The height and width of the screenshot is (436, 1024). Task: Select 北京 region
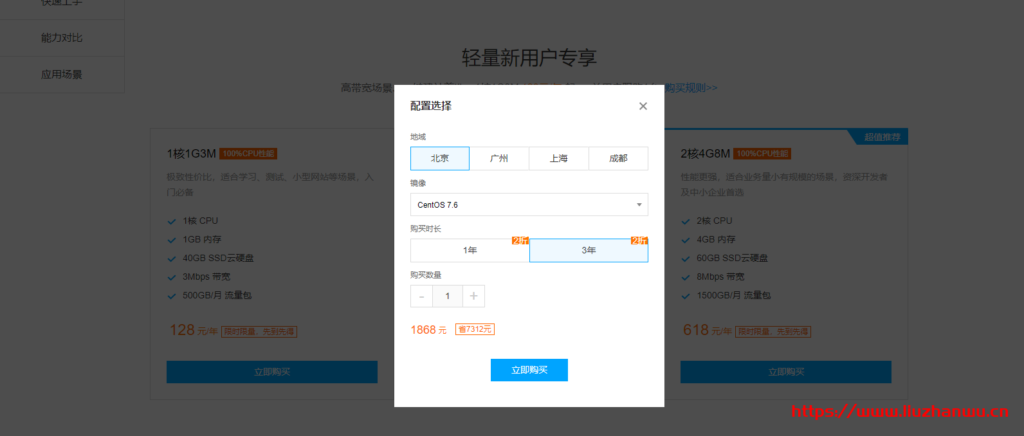(x=440, y=158)
